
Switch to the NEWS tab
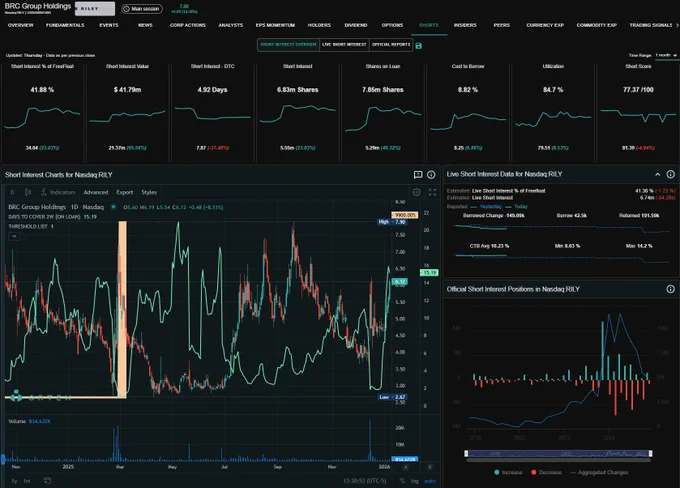click(x=145, y=25)
